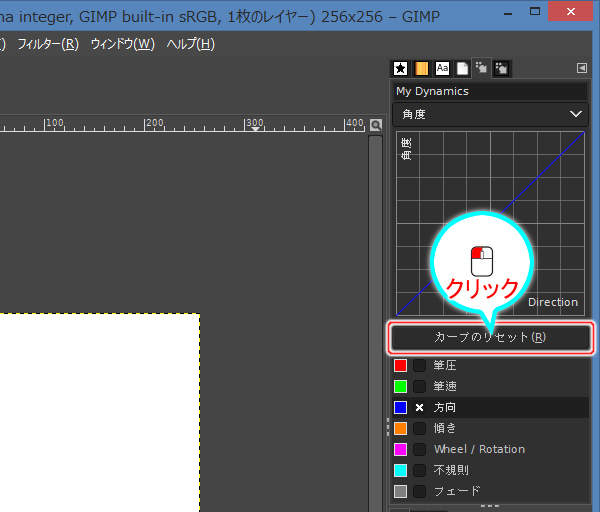Open the Document History page icon
600x512 pixels.
(x=462, y=68)
